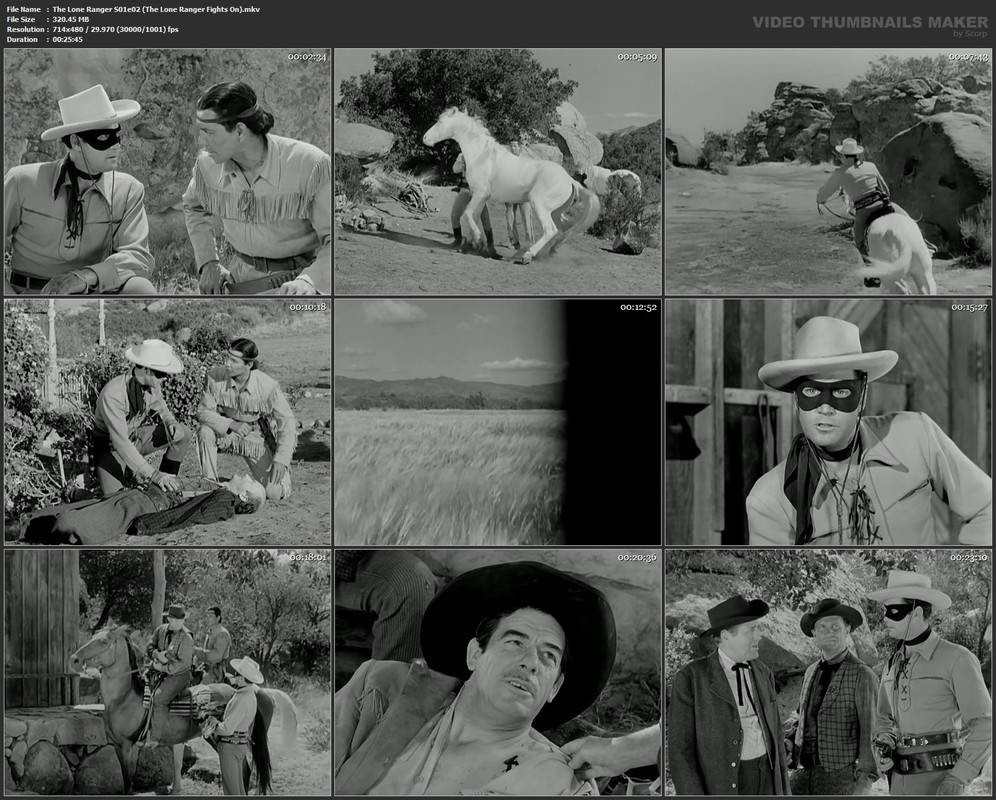996x800 pixels.
Task: Click the File Size label
Action: click(21, 20)
